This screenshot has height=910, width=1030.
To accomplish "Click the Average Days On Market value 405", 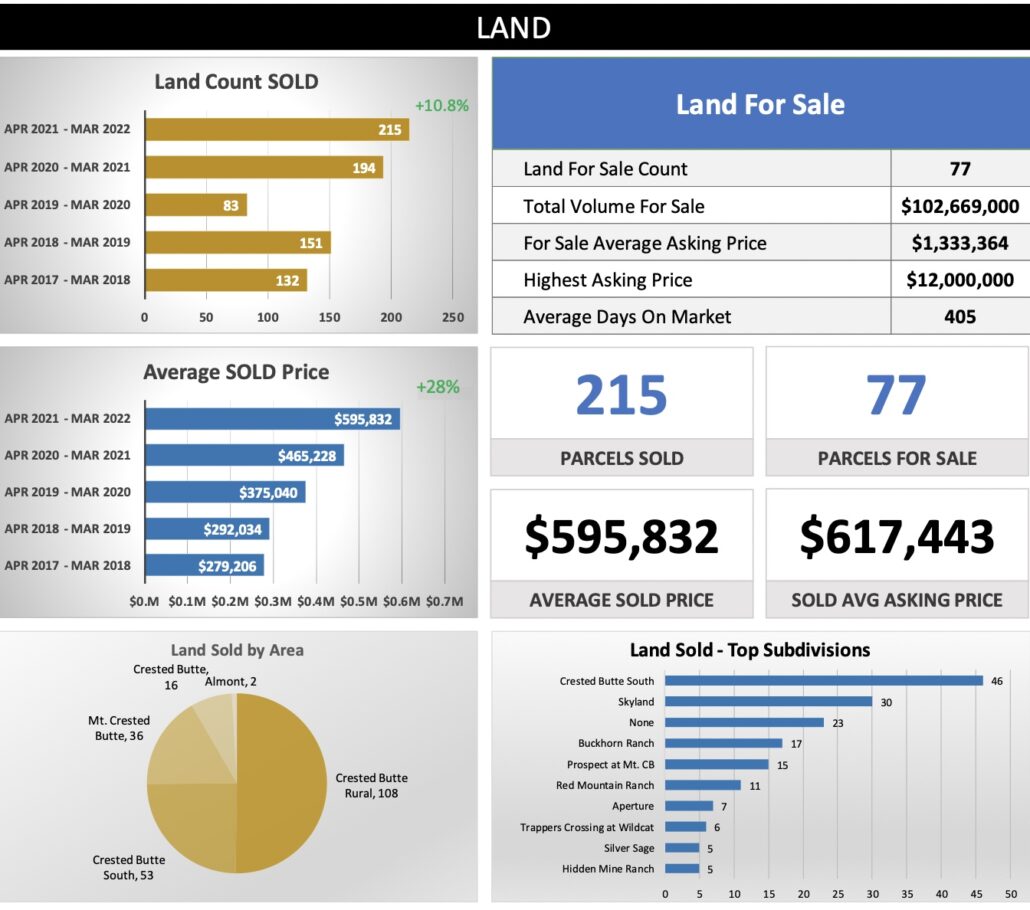I will [959, 317].
